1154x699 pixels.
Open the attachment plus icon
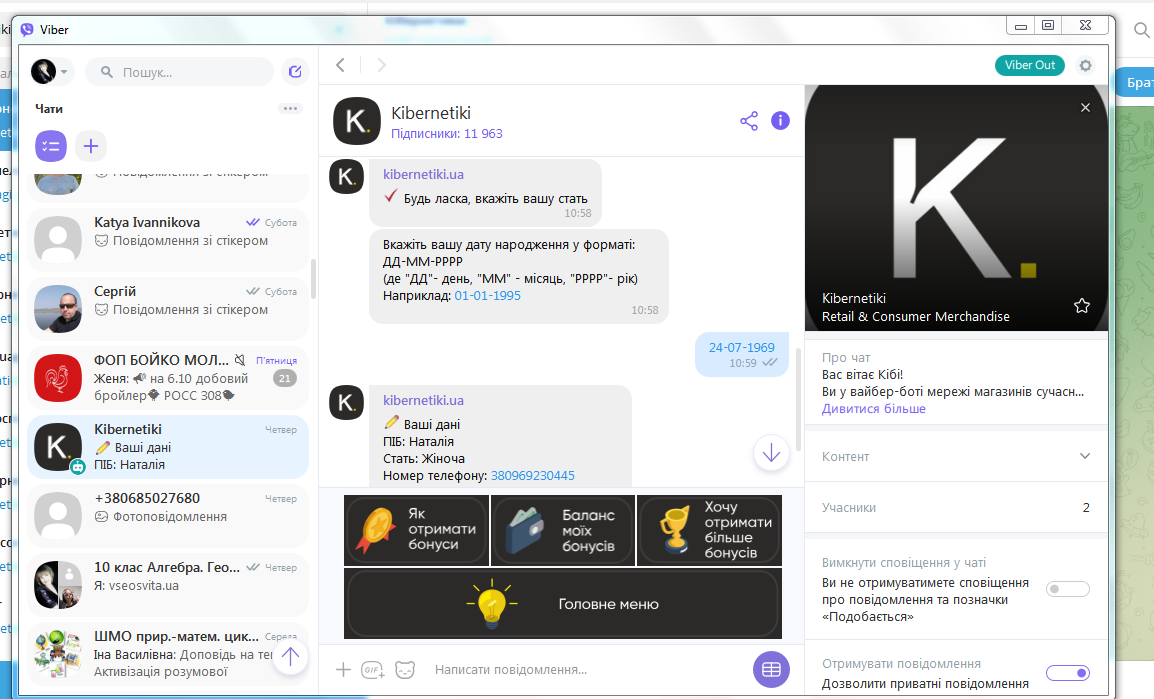[343, 670]
